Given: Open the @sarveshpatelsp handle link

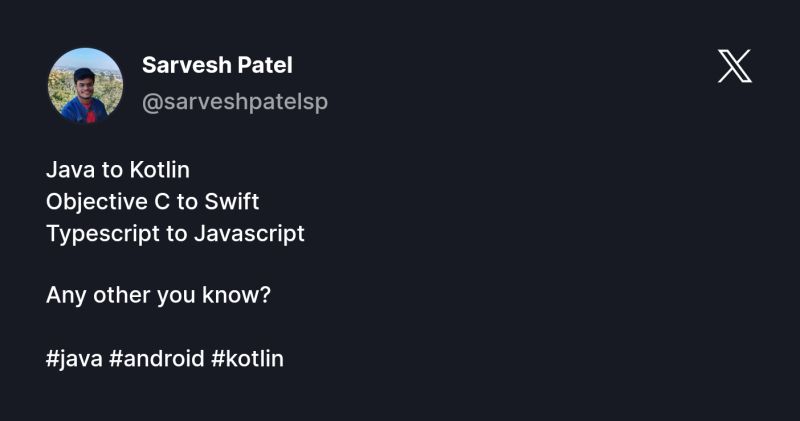Looking at the screenshot, I should point(235,102).
